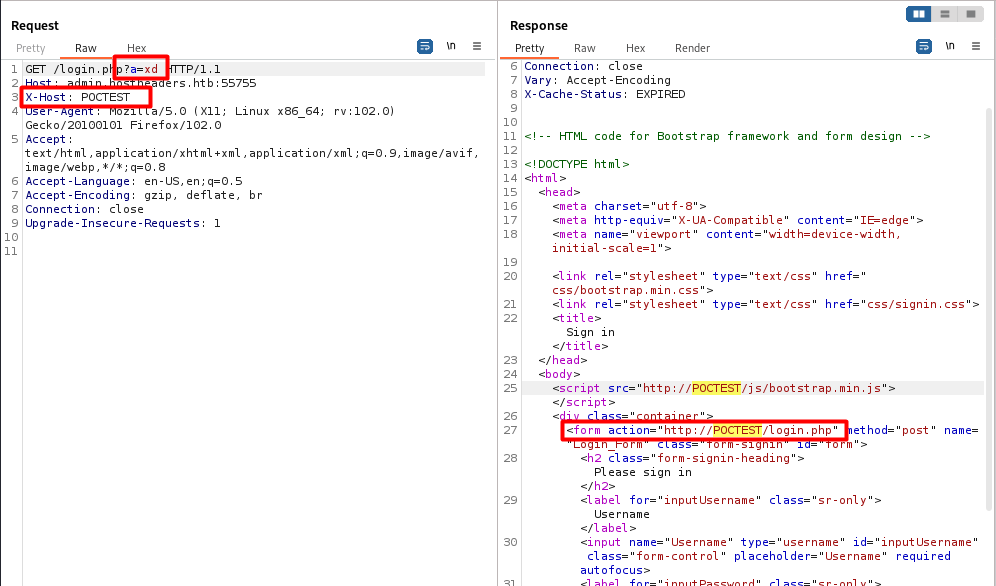
Task: Switch Request view to Hex tab
Action: tap(137, 48)
